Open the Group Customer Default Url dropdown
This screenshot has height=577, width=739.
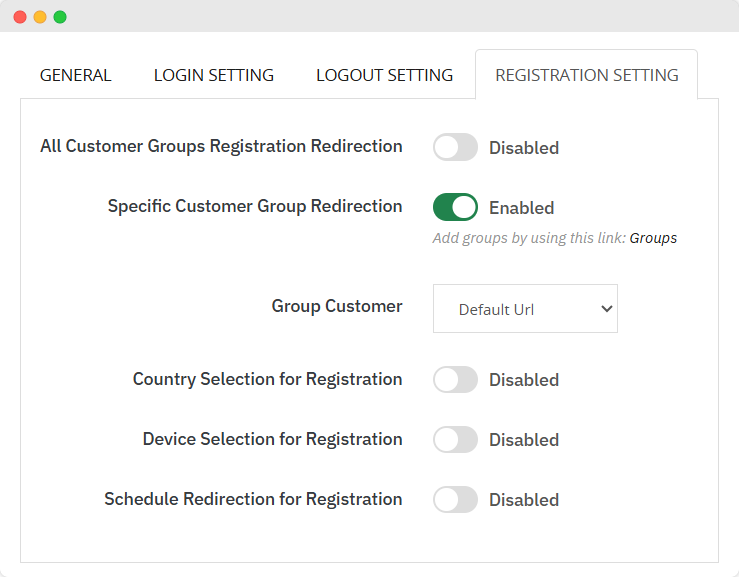point(525,309)
